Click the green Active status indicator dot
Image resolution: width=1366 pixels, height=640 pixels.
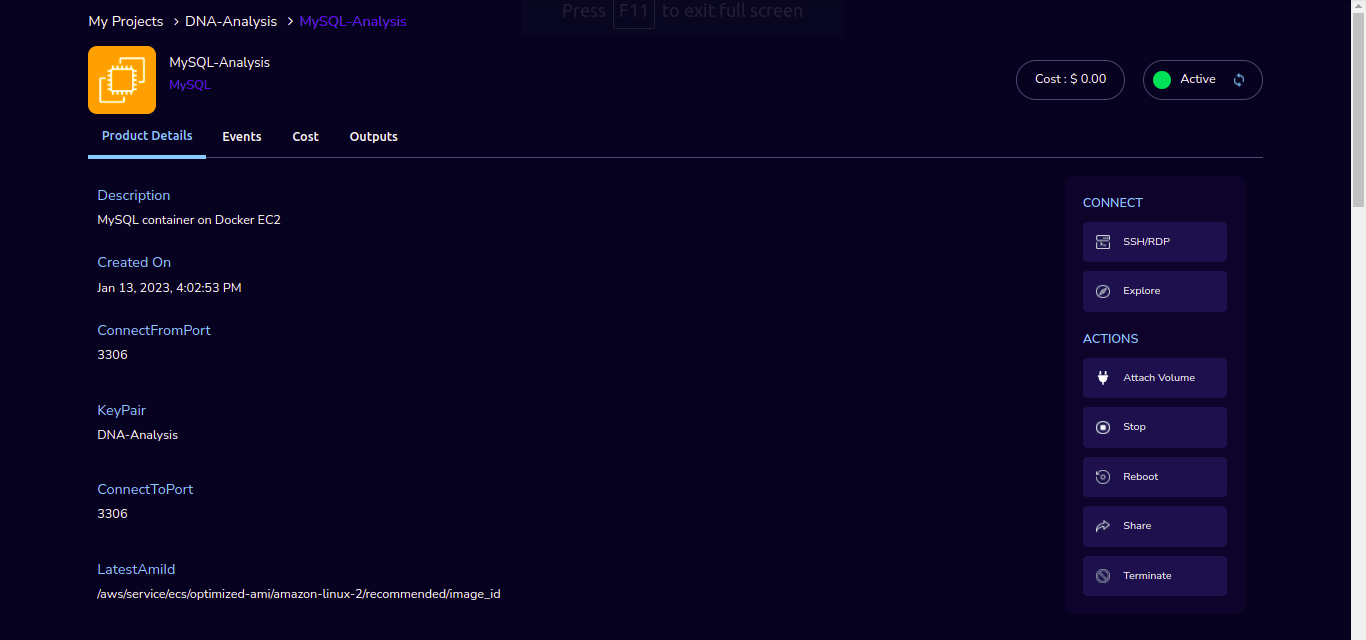click(x=1162, y=80)
